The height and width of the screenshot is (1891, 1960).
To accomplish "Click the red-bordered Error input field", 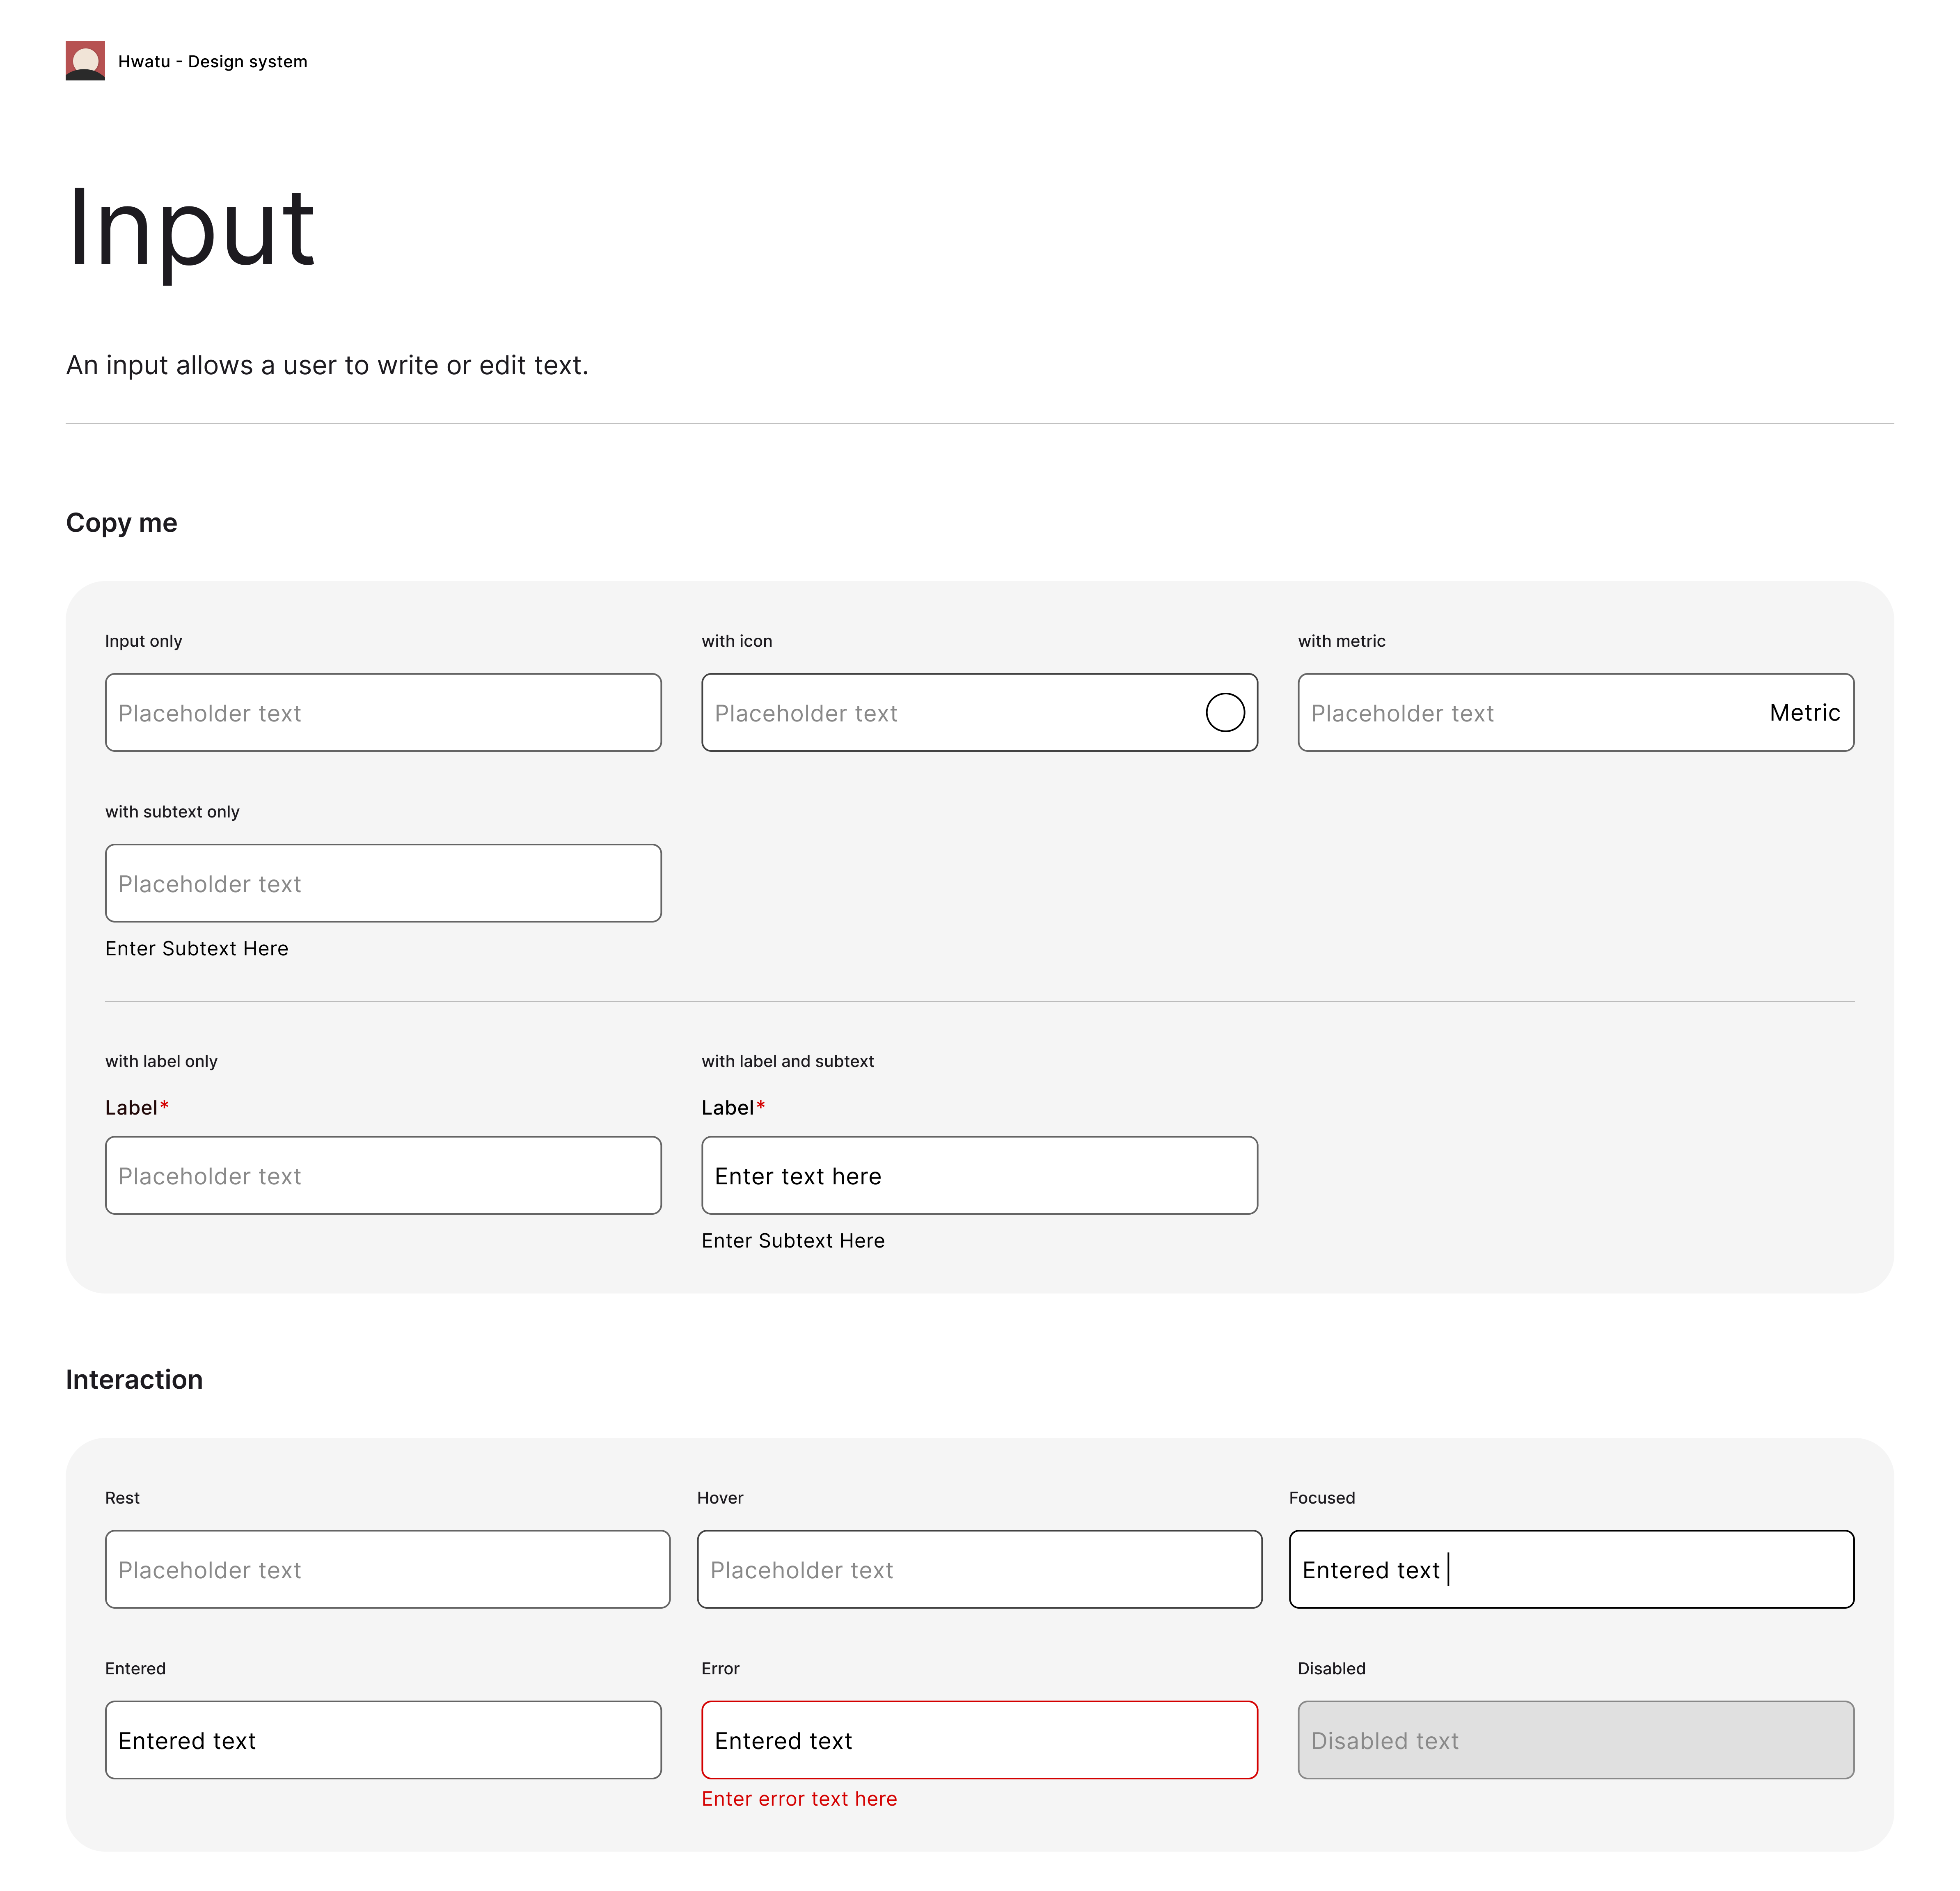I will pos(979,1741).
